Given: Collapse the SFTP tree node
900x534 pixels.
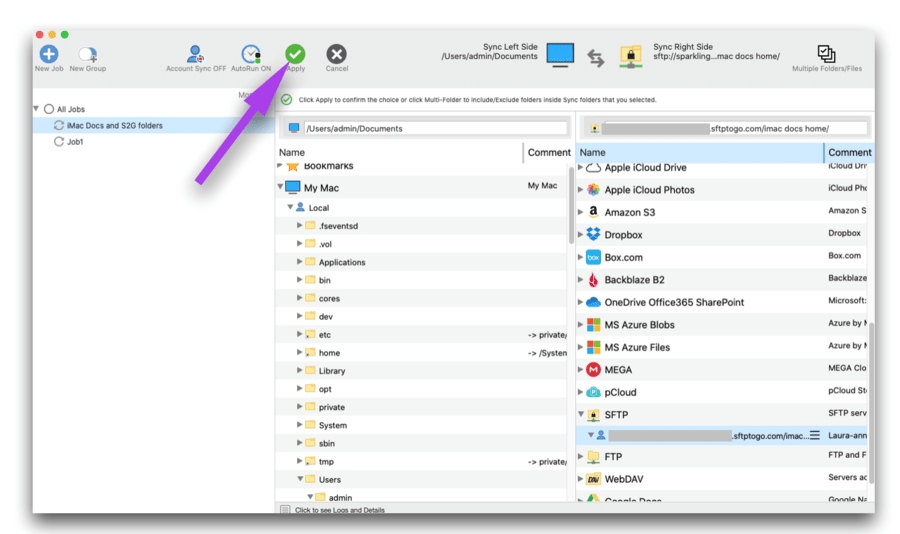Looking at the screenshot, I should tap(580, 414).
